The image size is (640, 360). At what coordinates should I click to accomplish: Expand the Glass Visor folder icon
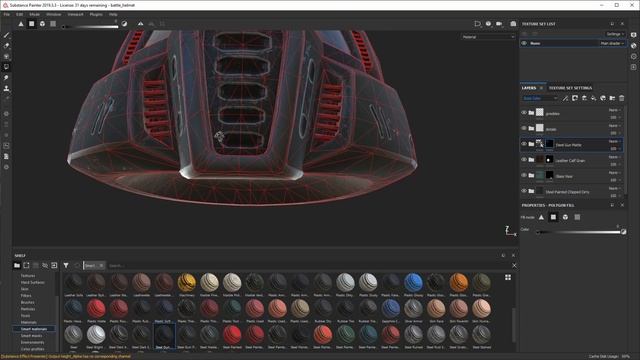pyautogui.click(x=531, y=175)
